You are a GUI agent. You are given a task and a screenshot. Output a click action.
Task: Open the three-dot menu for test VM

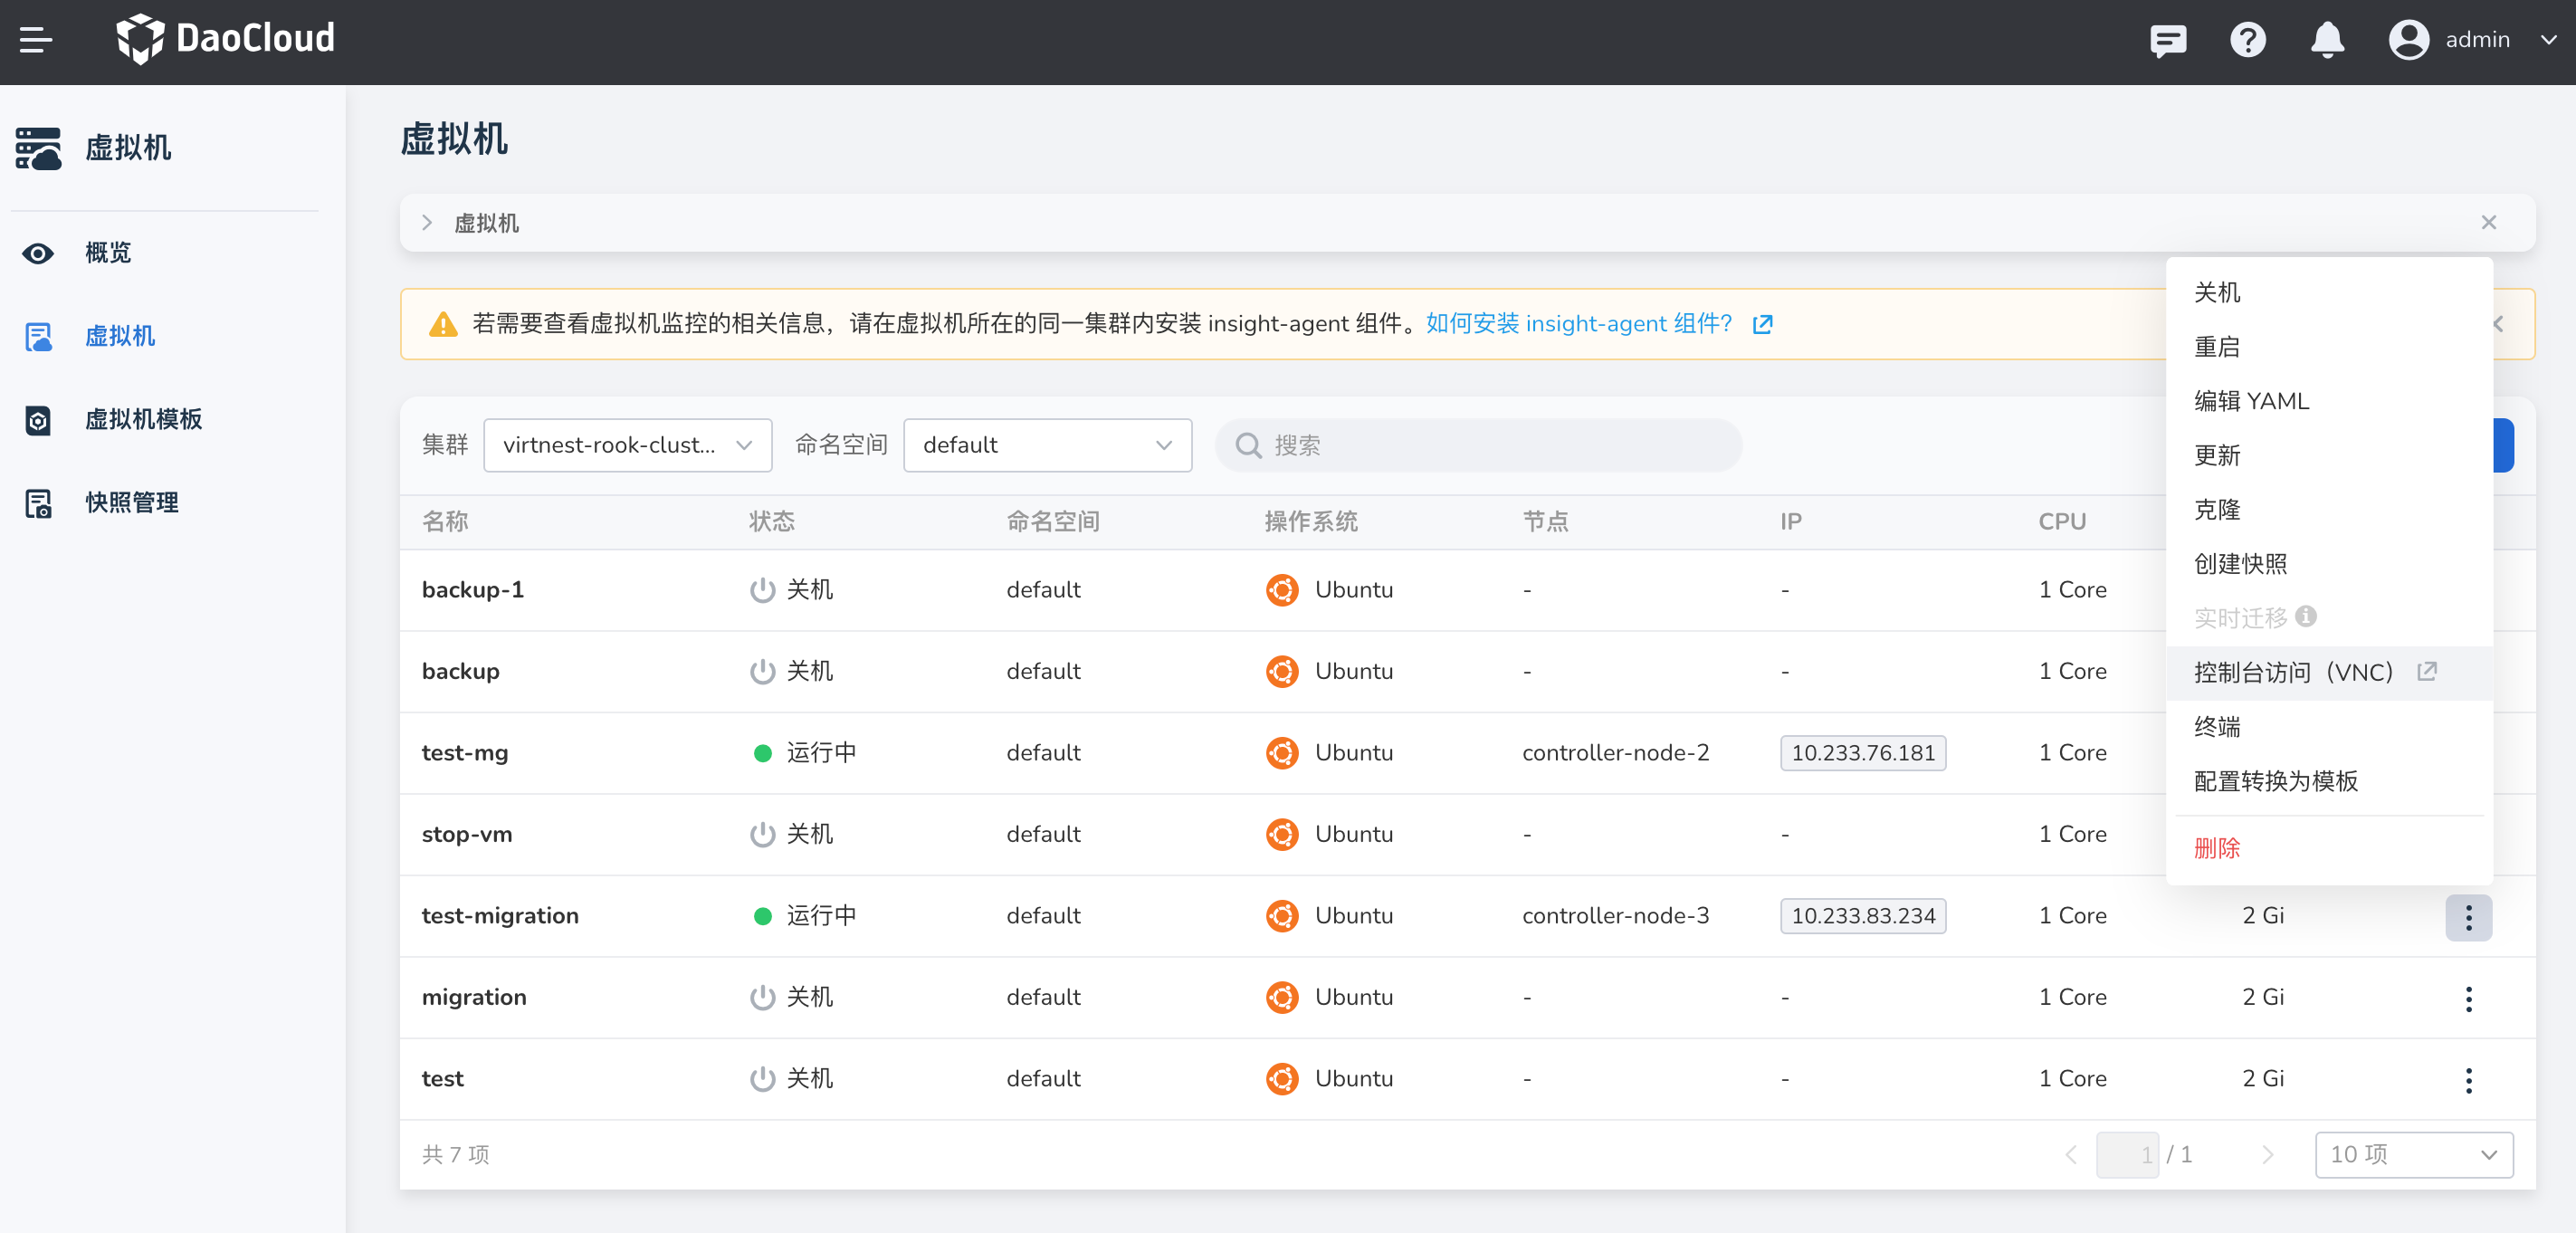coord(2468,1080)
